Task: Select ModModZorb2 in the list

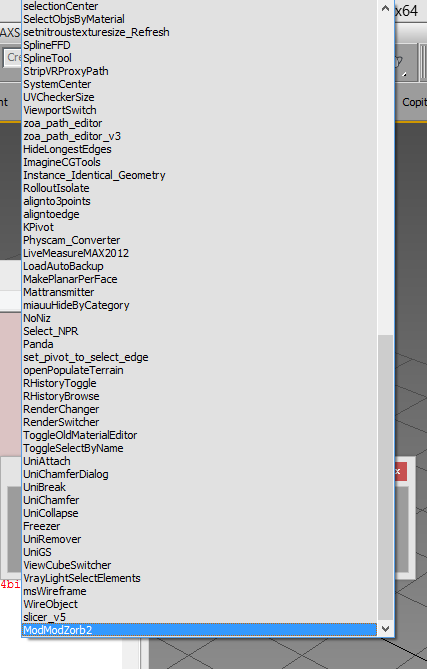Action: pos(199,630)
